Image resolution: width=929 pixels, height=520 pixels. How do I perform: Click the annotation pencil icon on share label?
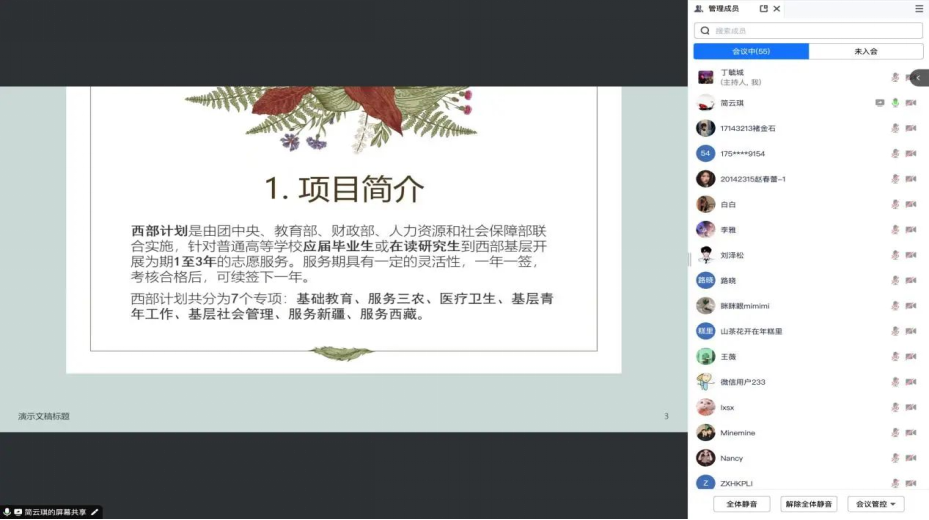coord(95,512)
